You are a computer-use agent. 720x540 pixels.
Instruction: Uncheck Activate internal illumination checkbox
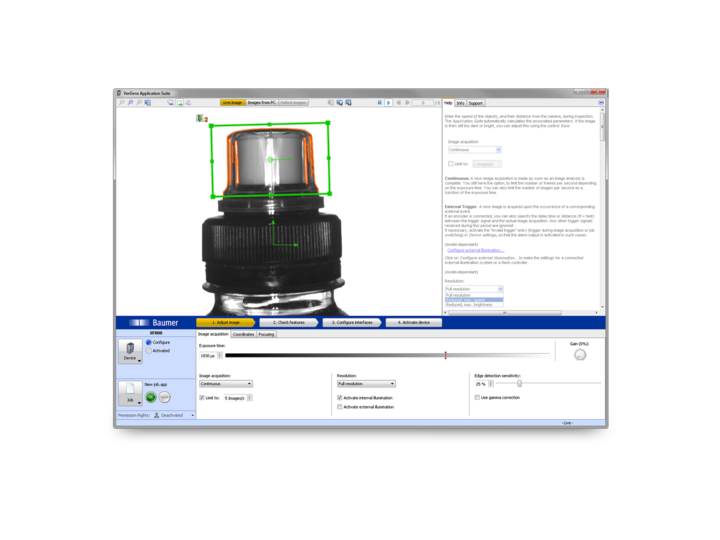pos(340,398)
